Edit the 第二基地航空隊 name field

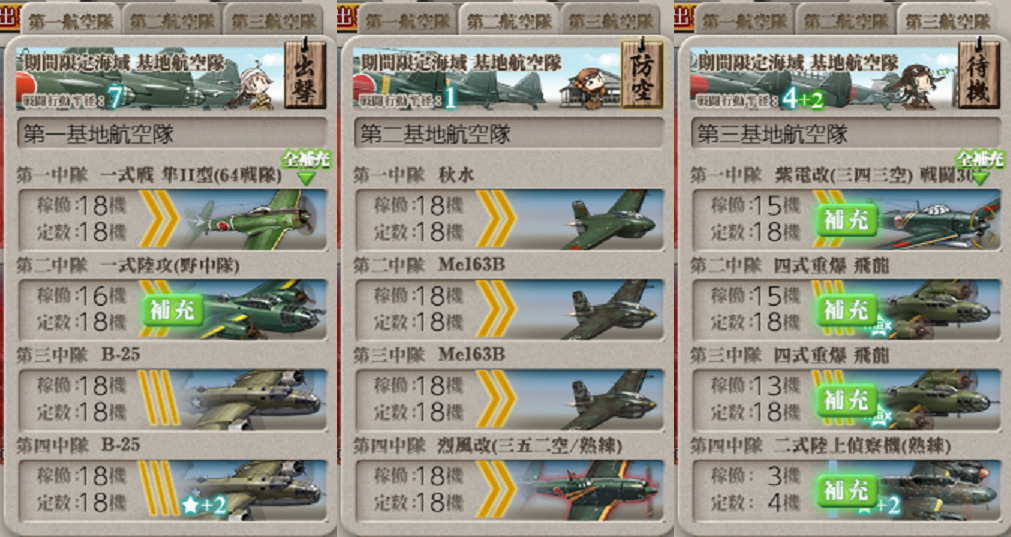tap(509, 133)
